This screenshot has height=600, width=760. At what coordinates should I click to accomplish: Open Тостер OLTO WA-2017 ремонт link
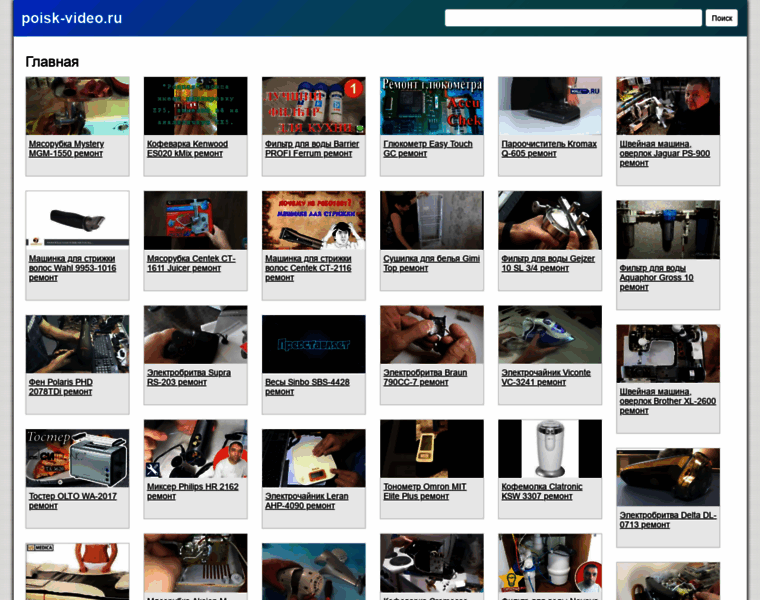coord(73,501)
